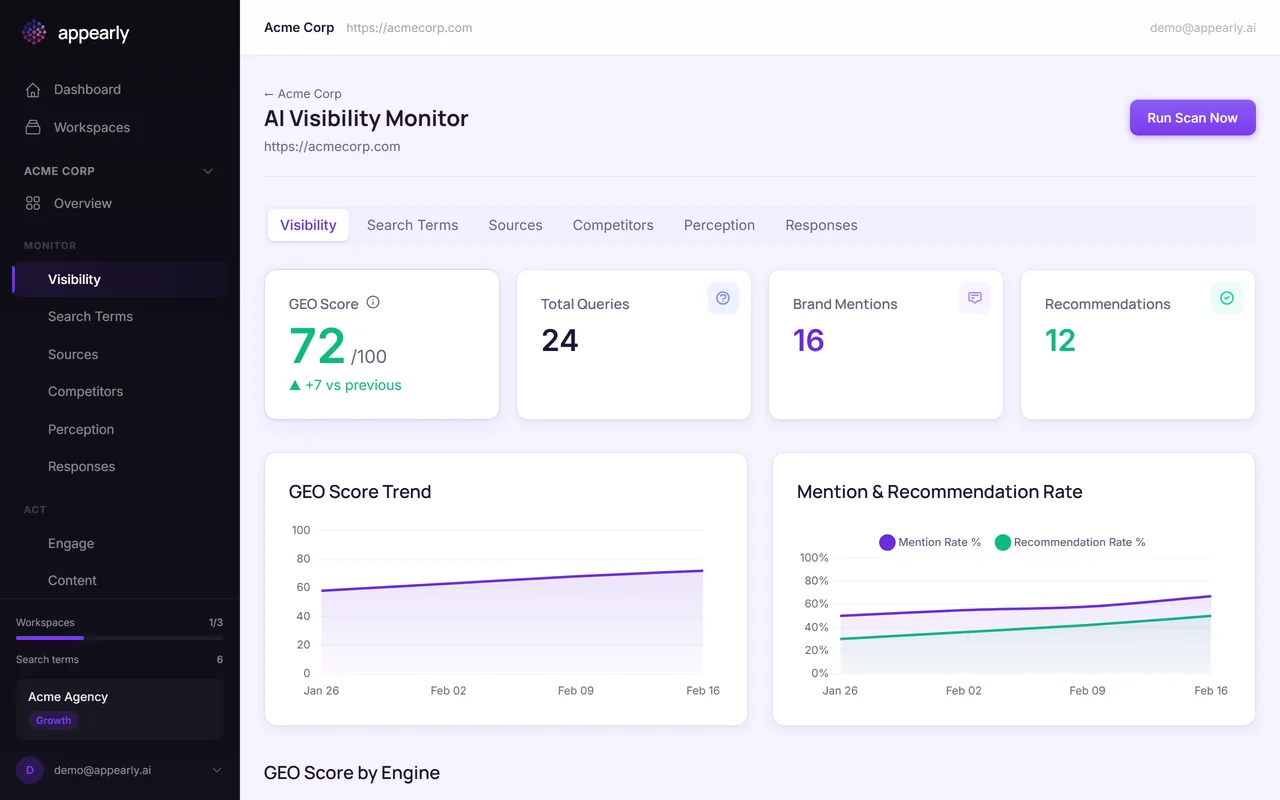The image size is (1280, 800).
Task: Click the Acme Agency Growth plan card
Action: (x=119, y=709)
